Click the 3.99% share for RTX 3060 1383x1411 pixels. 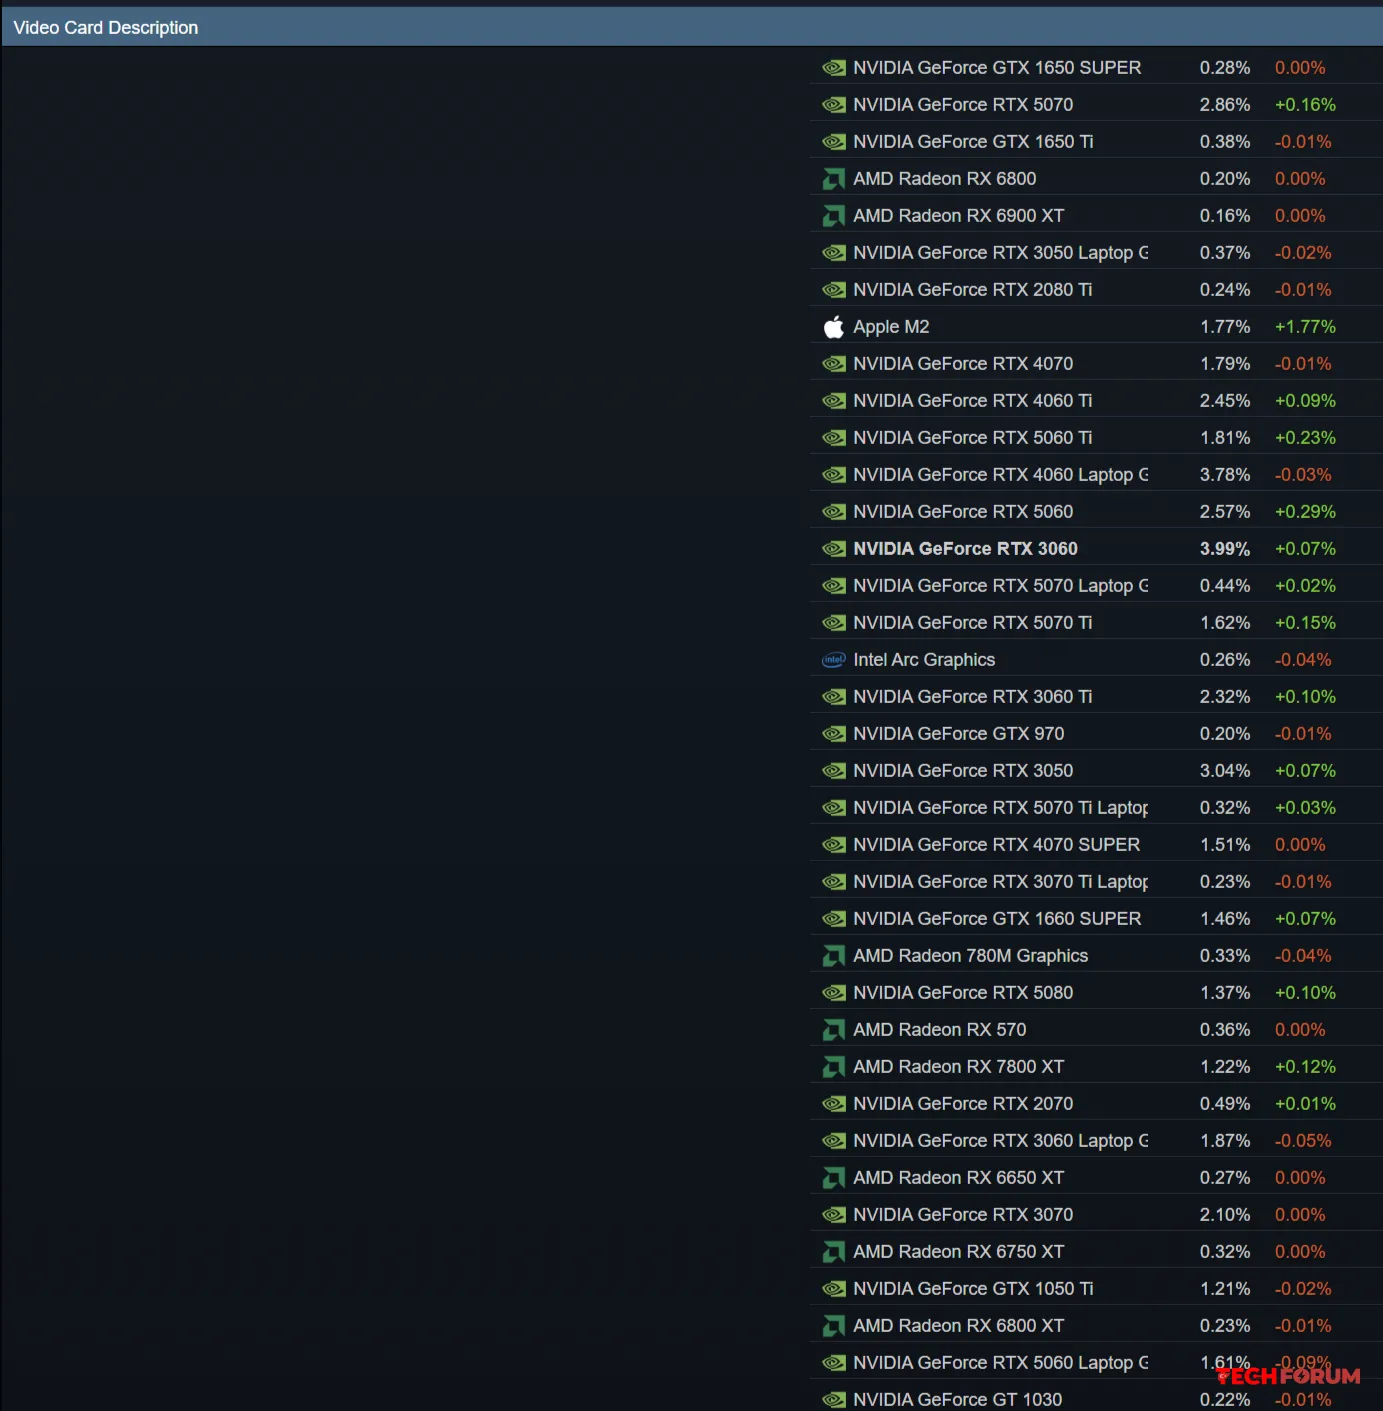[x=1225, y=549]
